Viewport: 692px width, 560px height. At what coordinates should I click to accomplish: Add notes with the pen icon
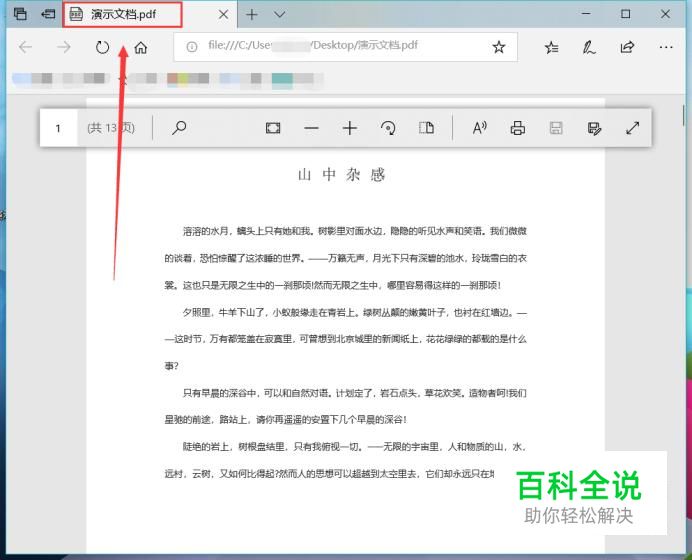click(589, 47)
